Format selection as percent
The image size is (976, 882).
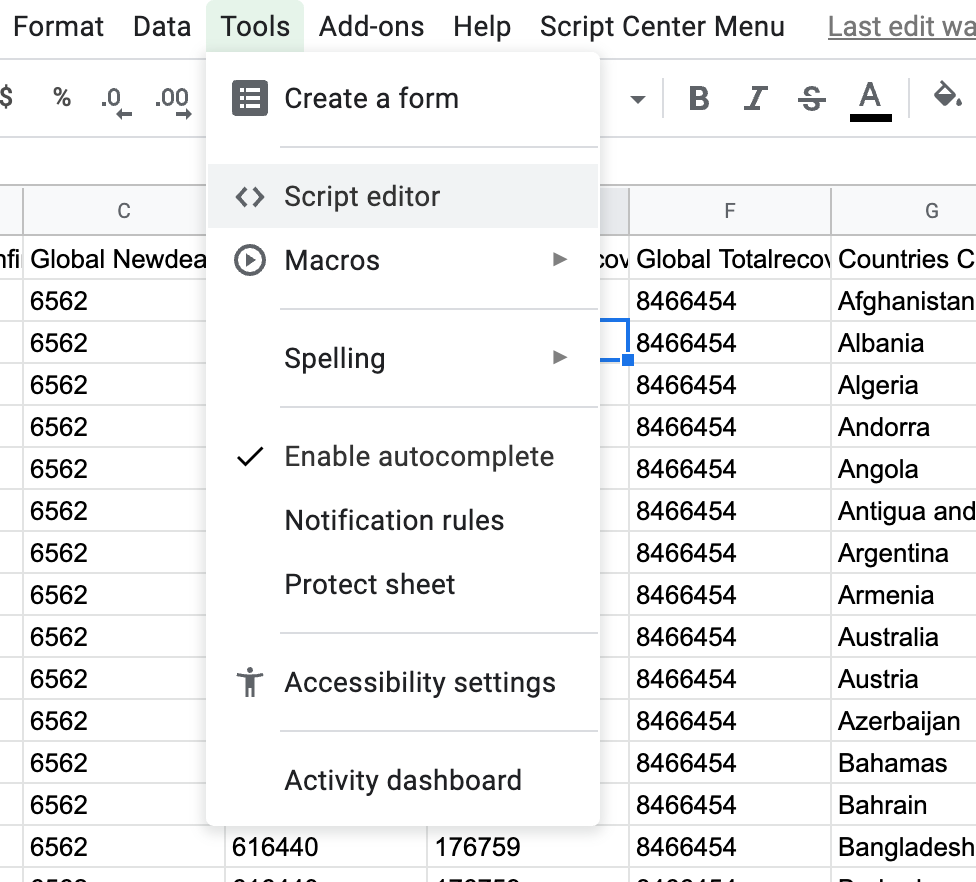pyautogui.click(x=61, y=97)
